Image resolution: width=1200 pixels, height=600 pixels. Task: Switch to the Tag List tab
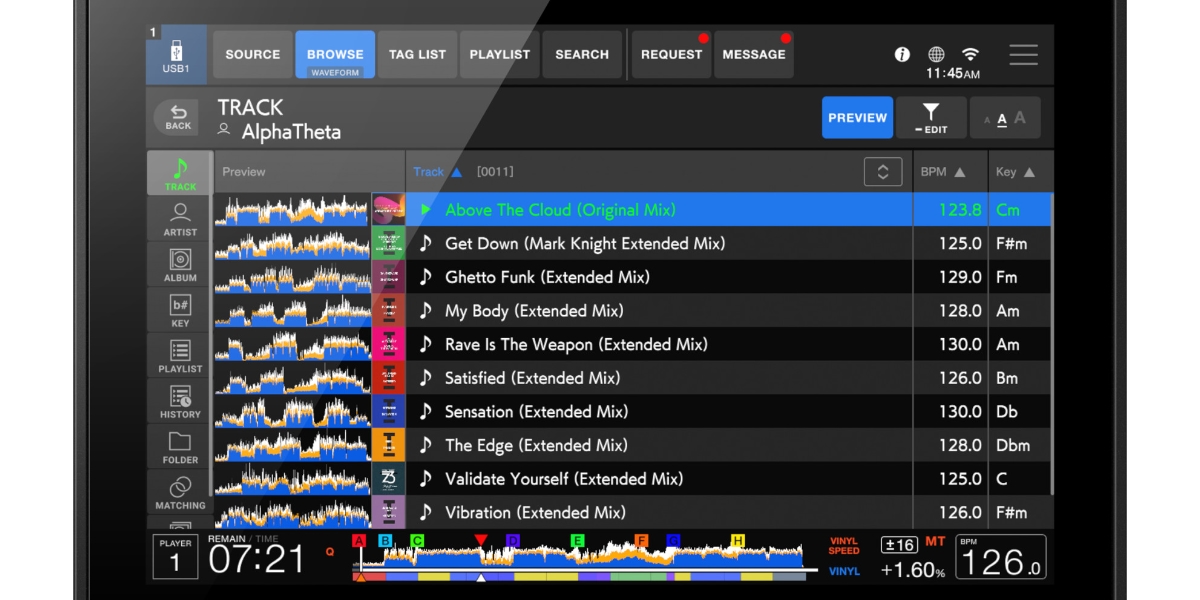(417, 55)
